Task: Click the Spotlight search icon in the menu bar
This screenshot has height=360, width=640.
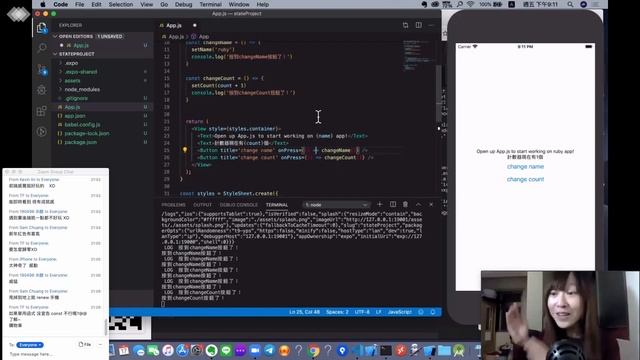Action: (570, 4)
